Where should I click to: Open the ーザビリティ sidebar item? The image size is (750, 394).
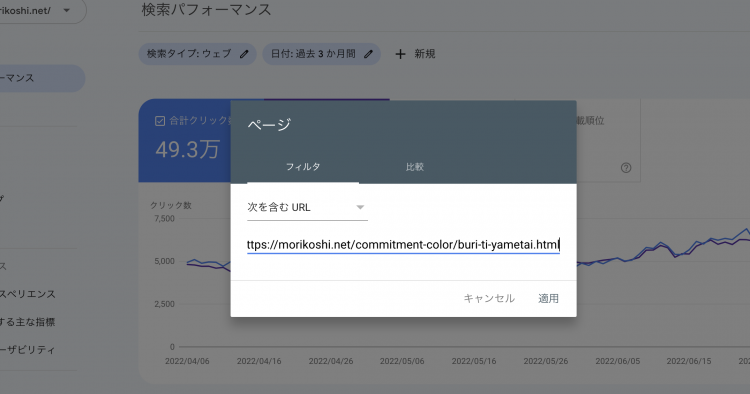point(28,350)
